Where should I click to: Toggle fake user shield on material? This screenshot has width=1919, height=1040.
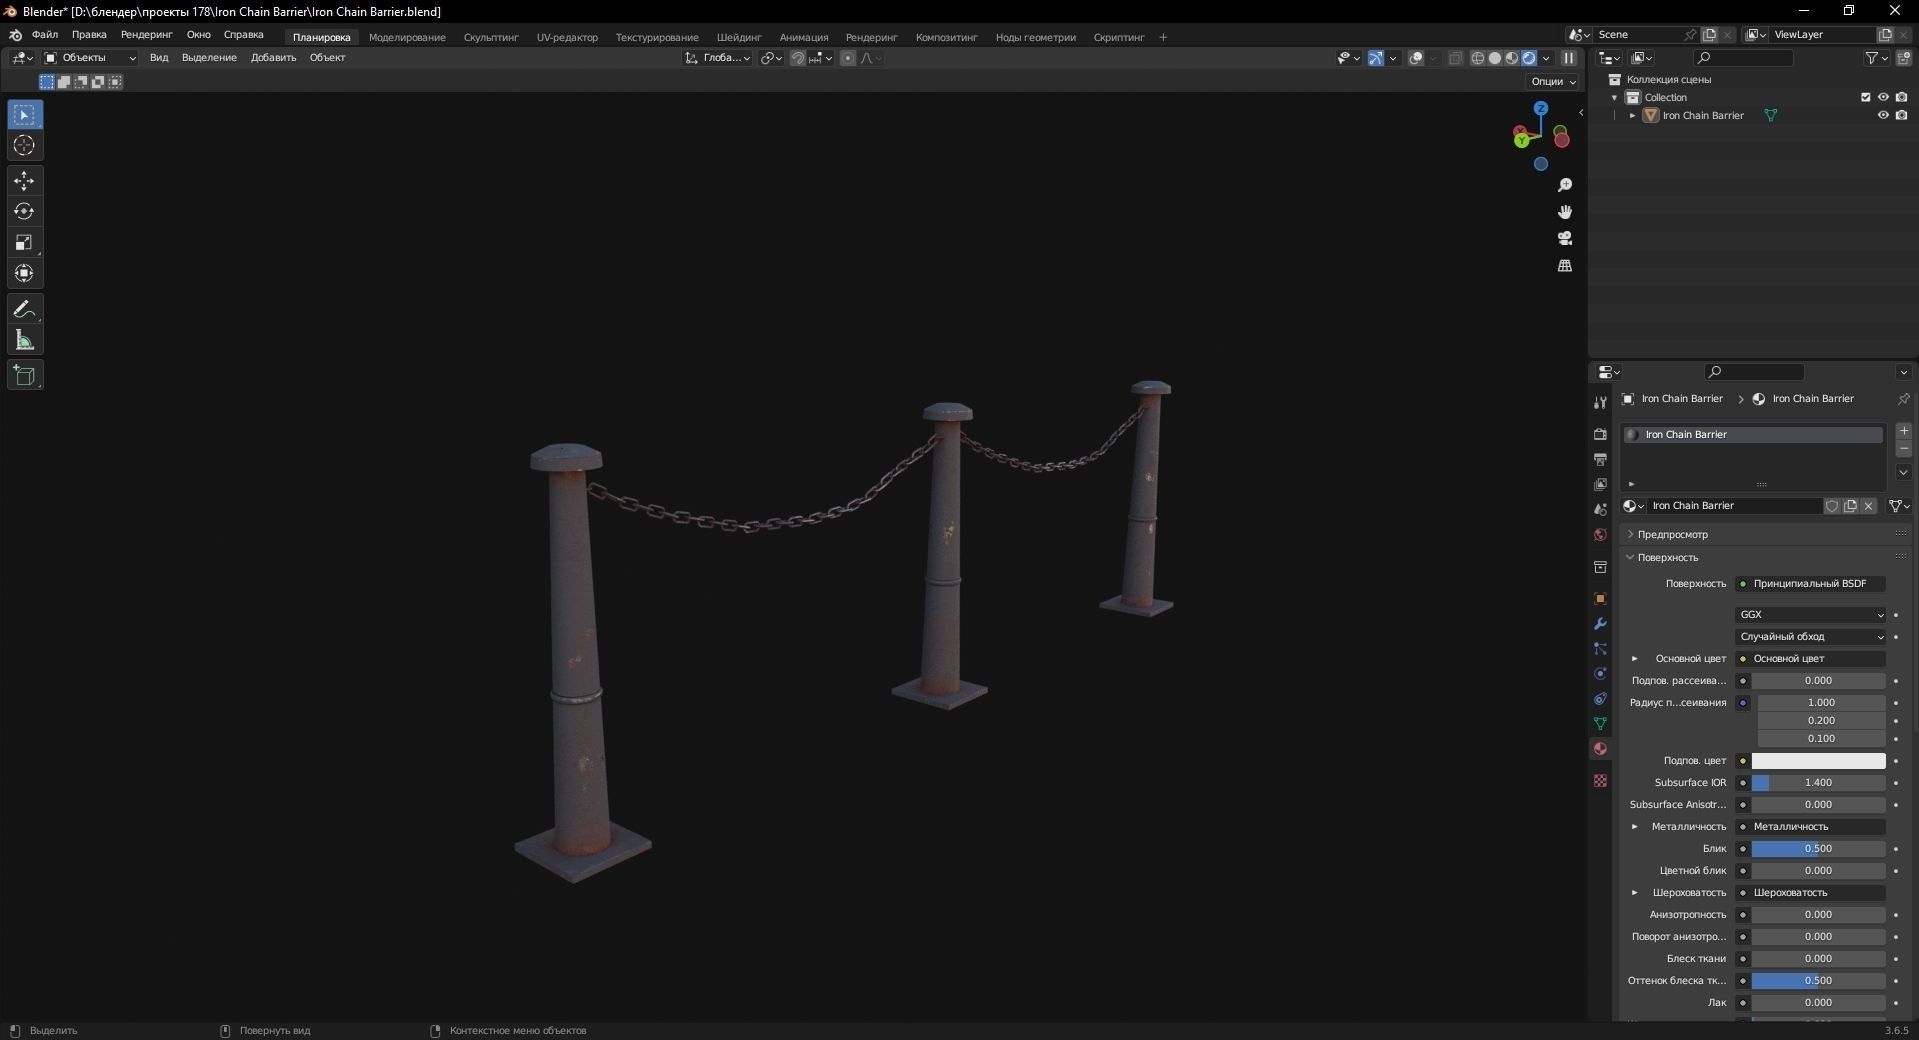pyautogui.click(x=1832, y=506)
